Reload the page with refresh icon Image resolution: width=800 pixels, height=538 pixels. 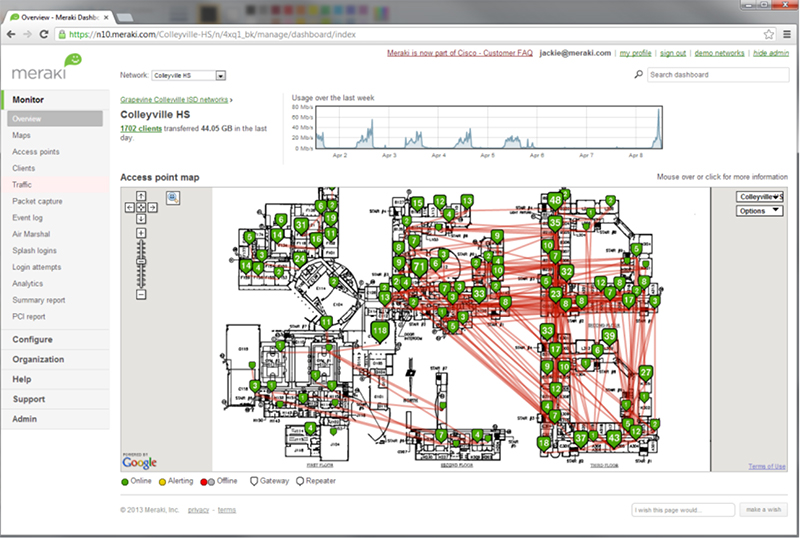point(44,34)
